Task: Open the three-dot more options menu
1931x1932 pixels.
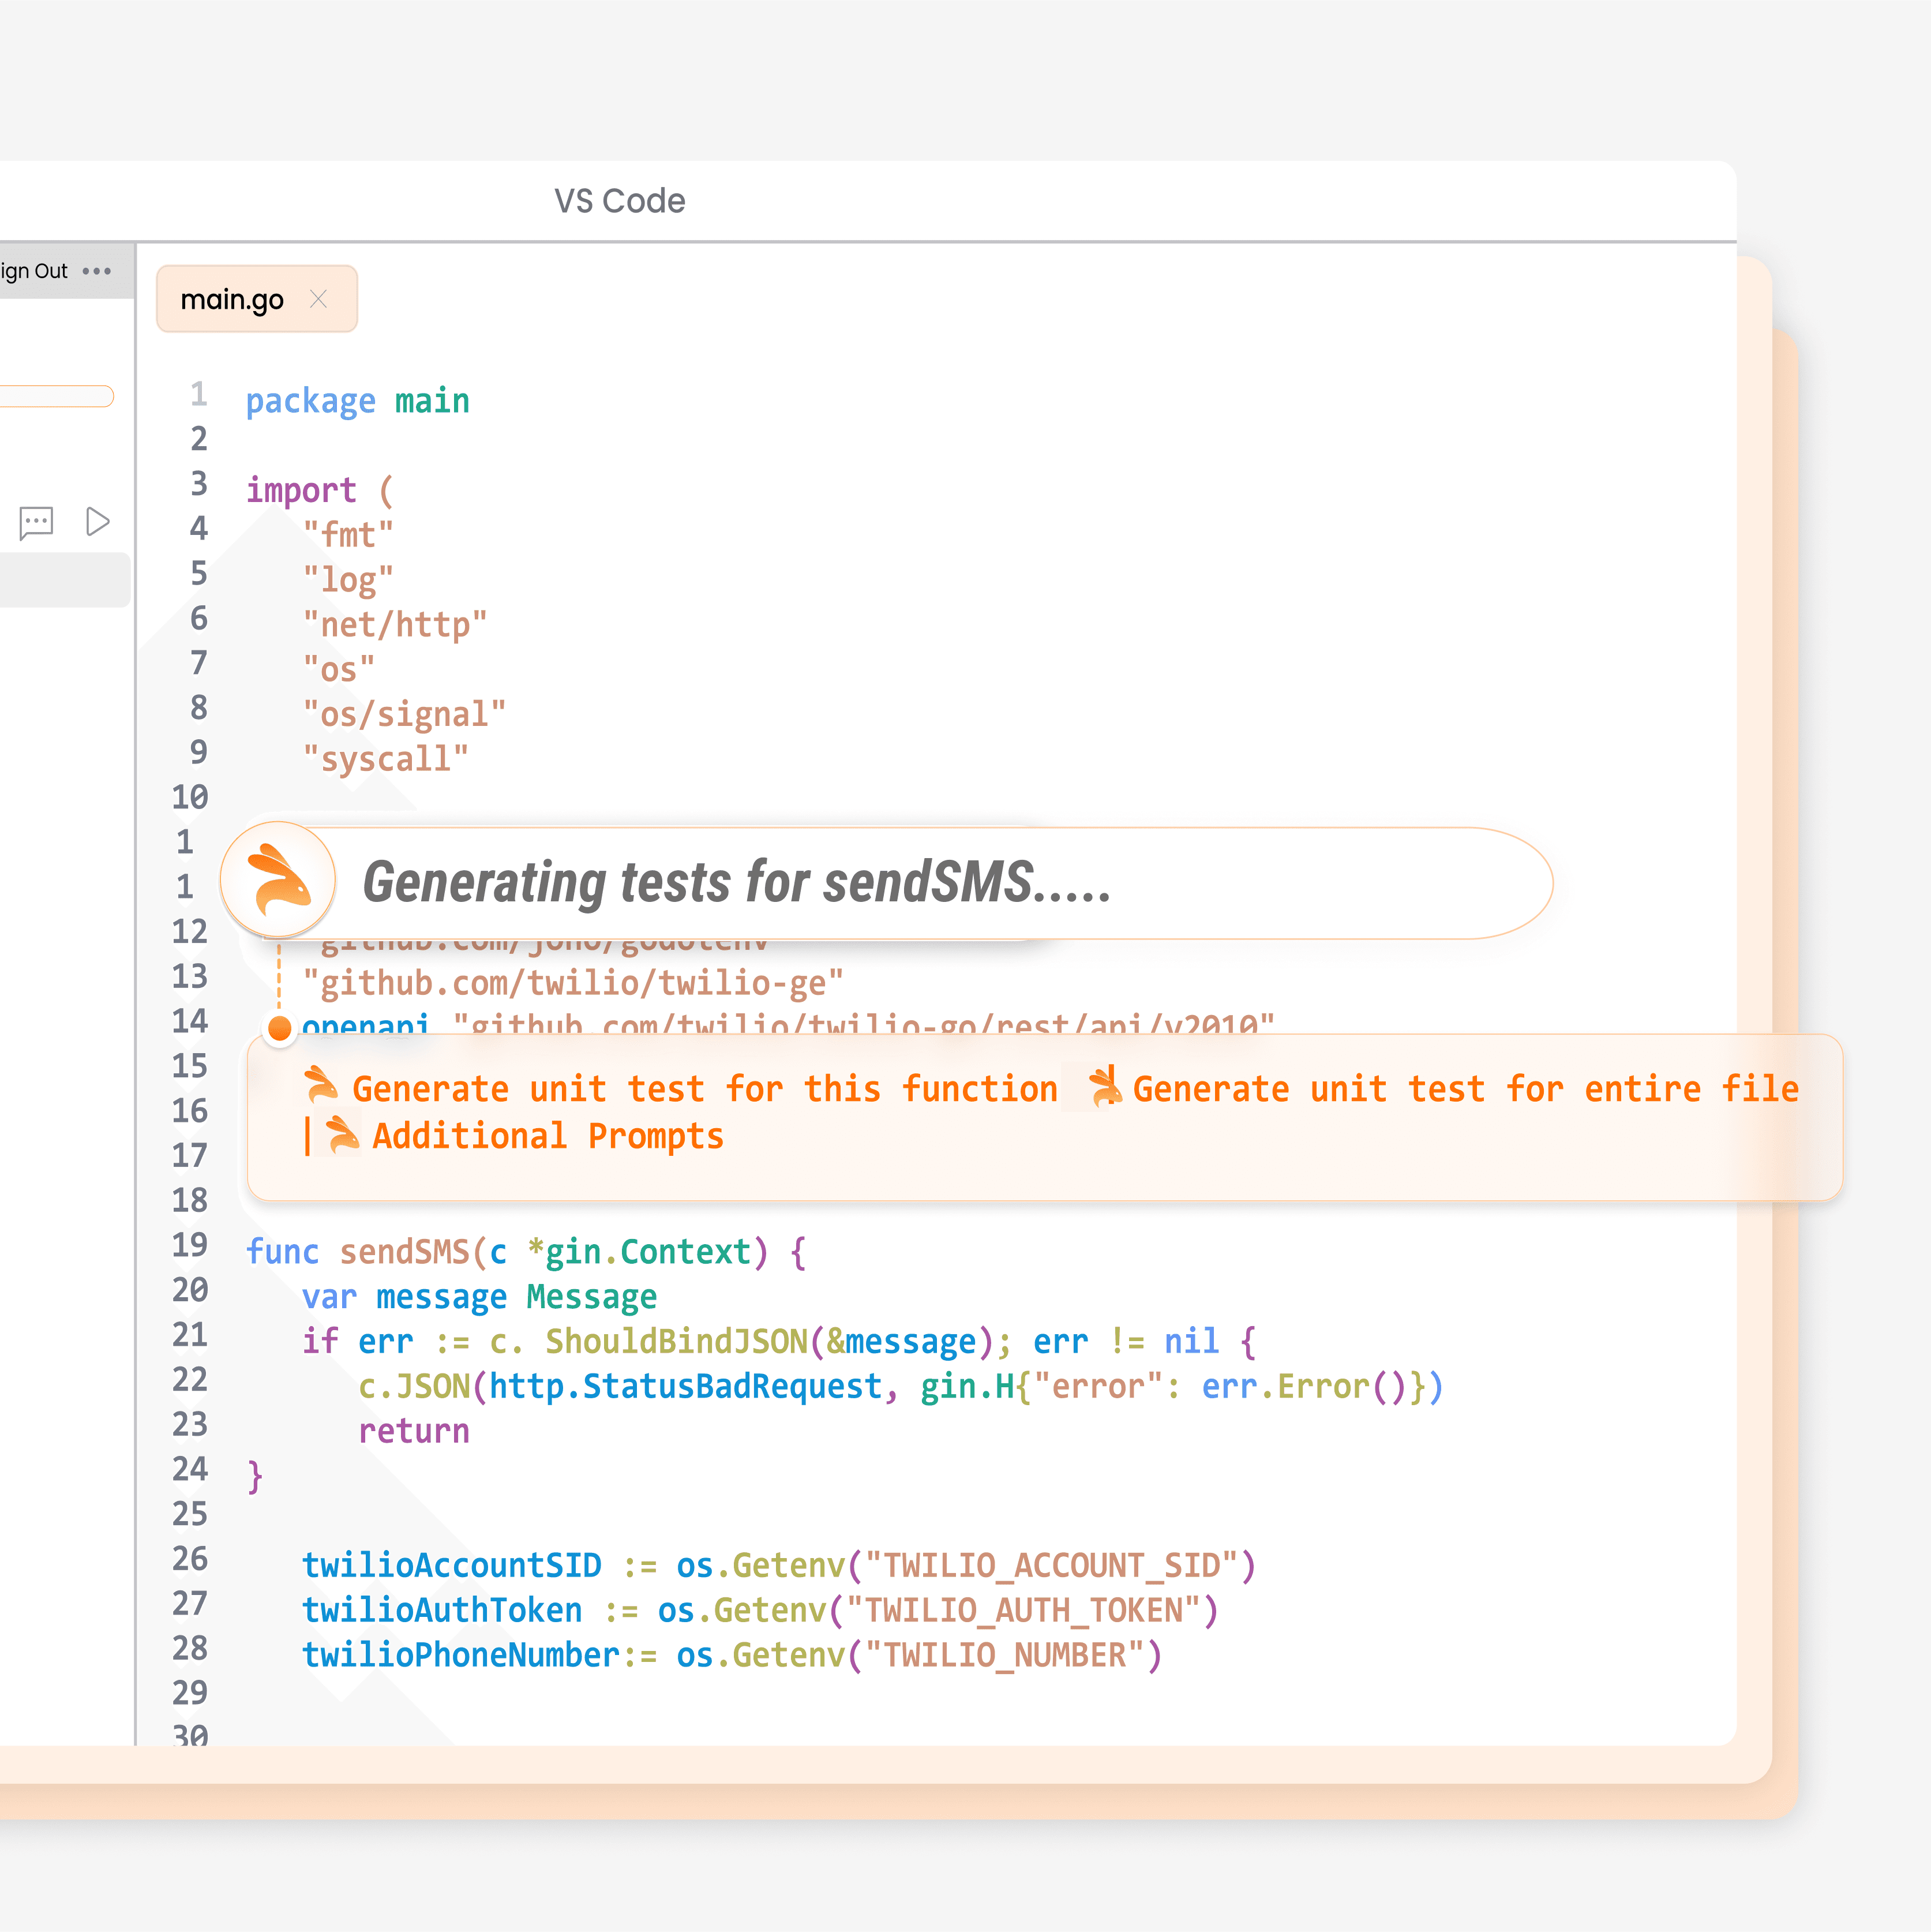Action: pyautogui.click(x=97, y=271)
